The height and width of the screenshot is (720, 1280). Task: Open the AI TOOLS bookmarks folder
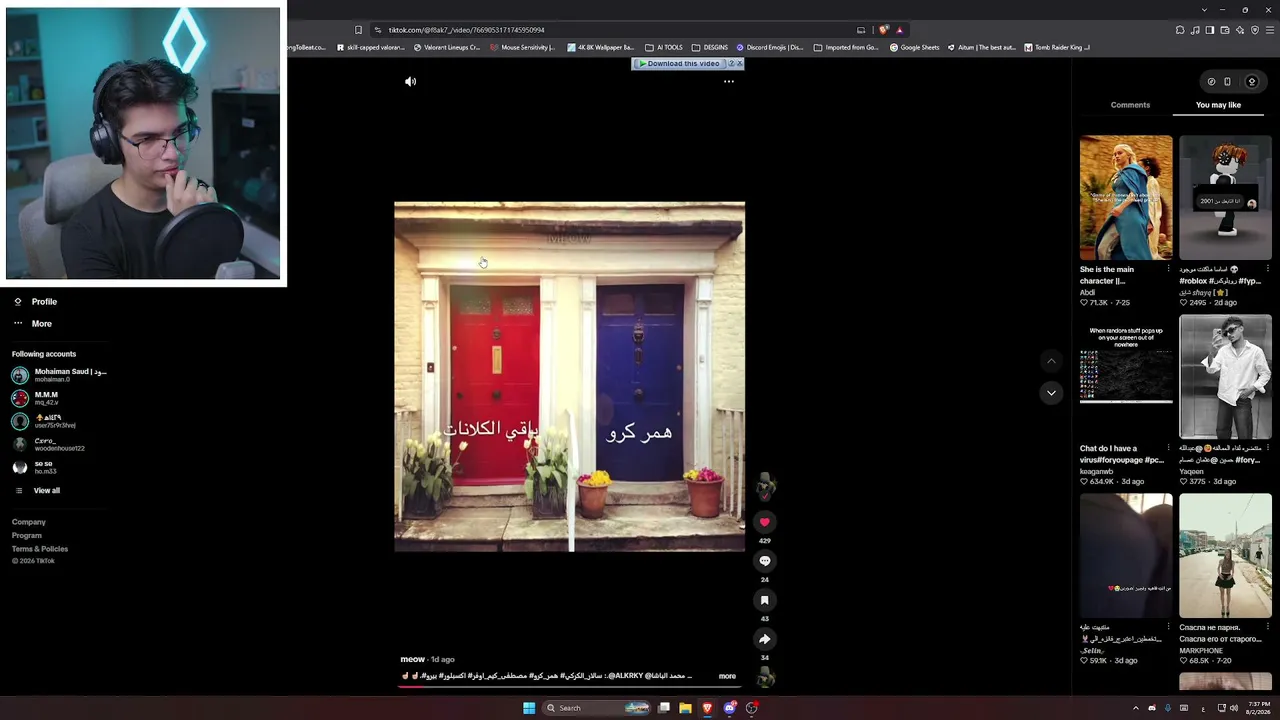664,47
